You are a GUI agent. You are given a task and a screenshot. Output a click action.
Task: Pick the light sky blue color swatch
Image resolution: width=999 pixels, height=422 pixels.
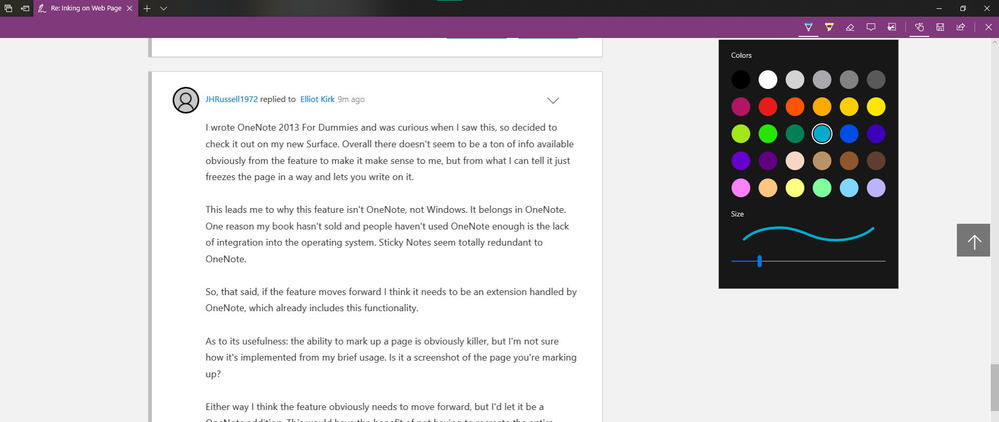point(849,188)
